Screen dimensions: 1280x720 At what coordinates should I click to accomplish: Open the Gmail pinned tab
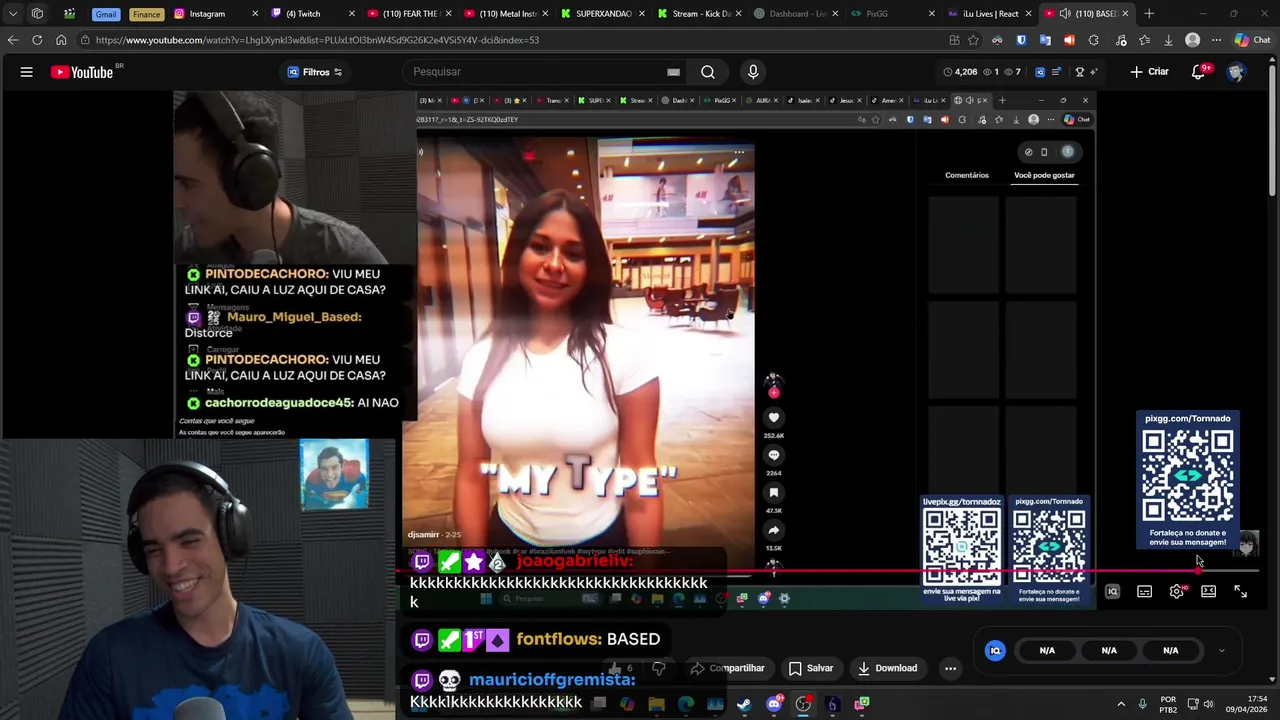click(106, 14)
